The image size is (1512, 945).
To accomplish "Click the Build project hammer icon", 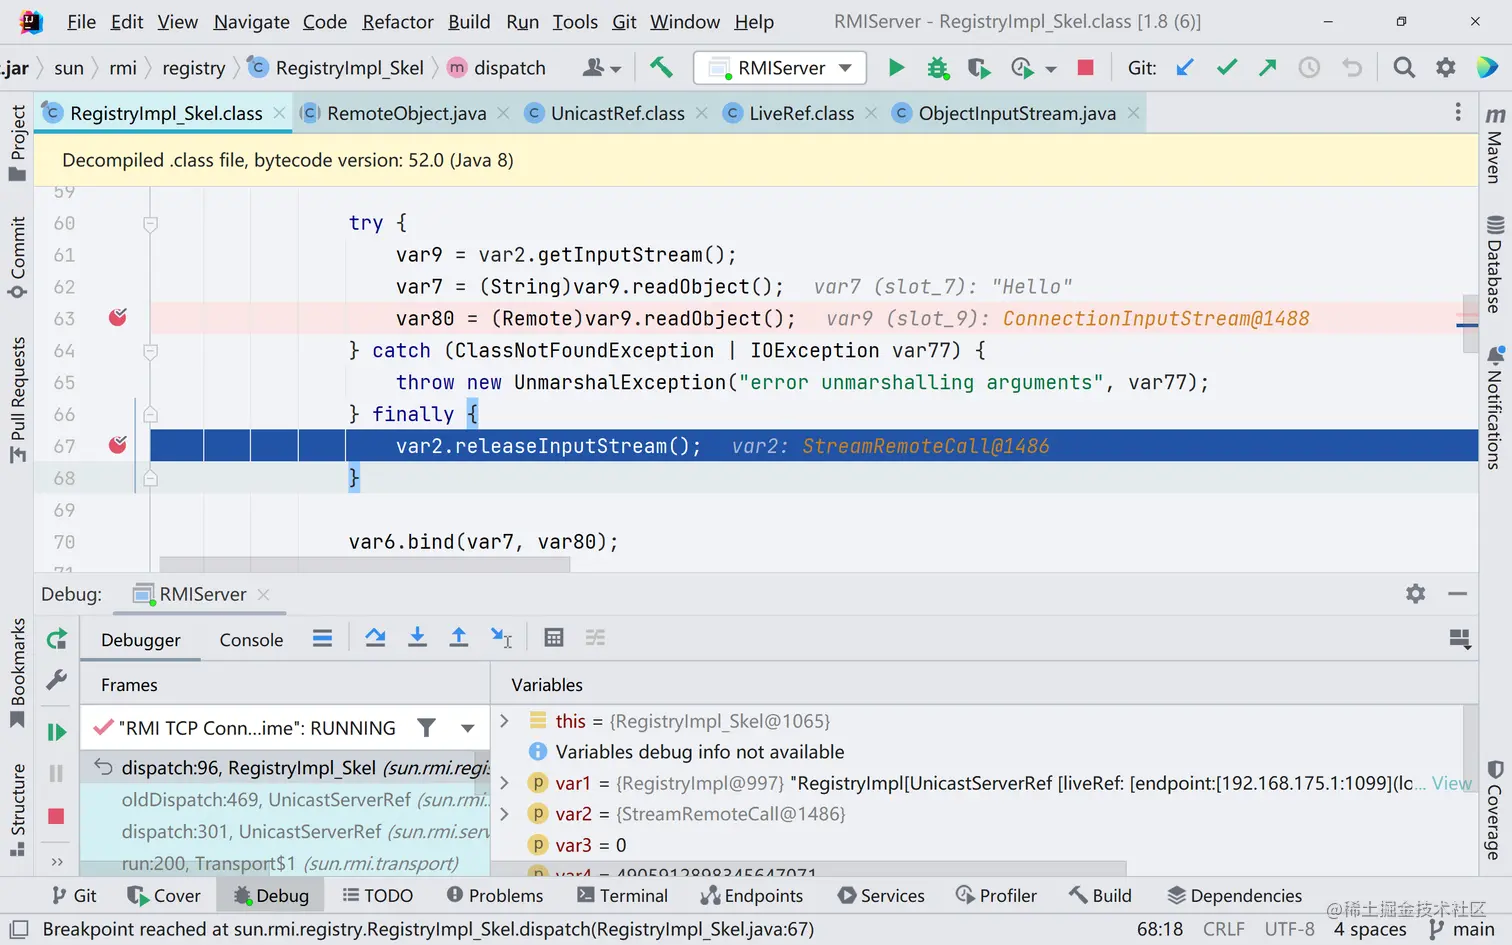I will click(x=661, y=67).
